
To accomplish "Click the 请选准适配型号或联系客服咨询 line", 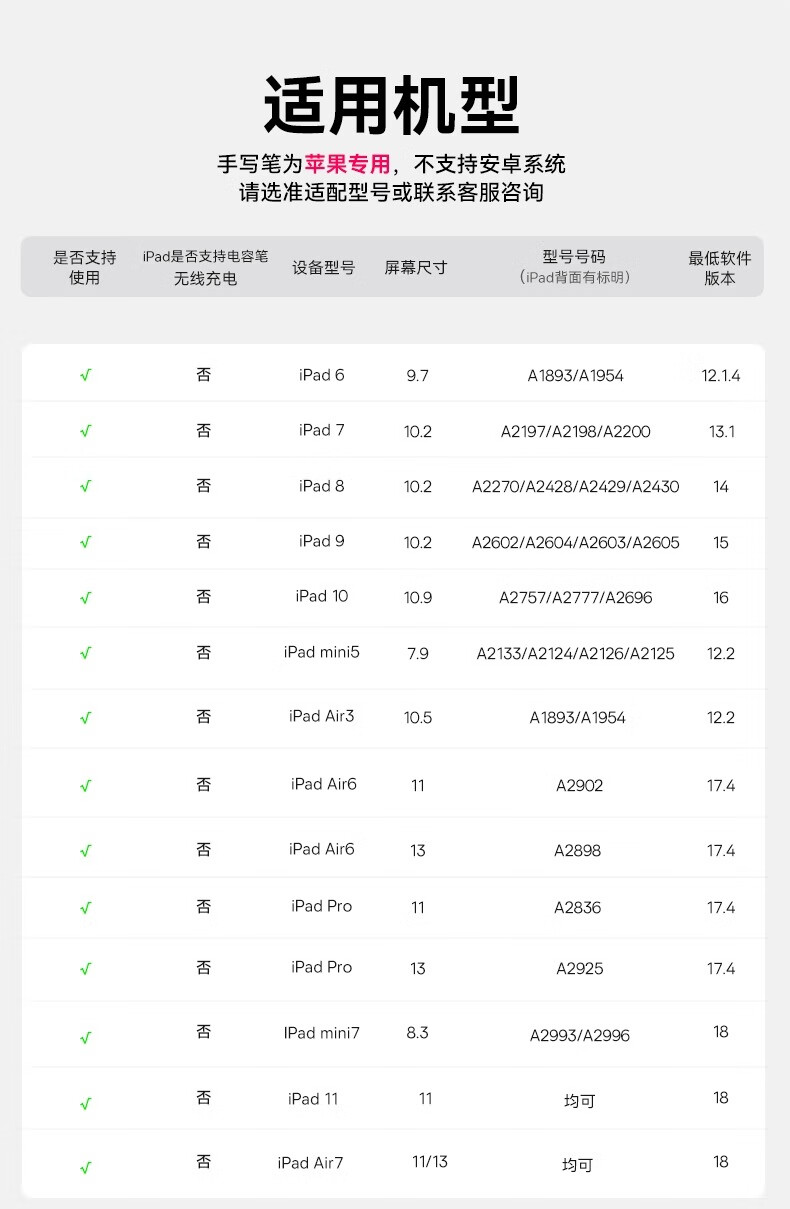I will (392, 192).
